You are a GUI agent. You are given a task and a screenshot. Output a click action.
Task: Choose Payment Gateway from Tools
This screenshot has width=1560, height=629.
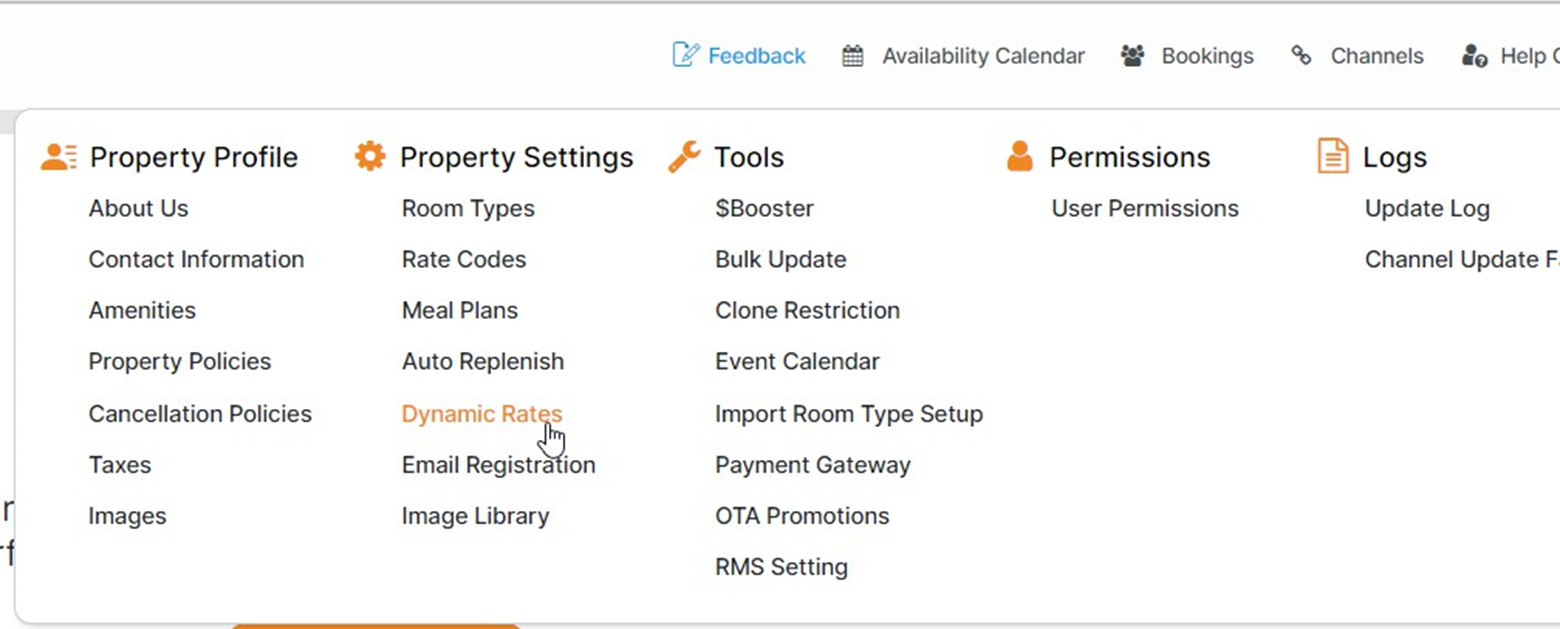[x=812, y=465]
